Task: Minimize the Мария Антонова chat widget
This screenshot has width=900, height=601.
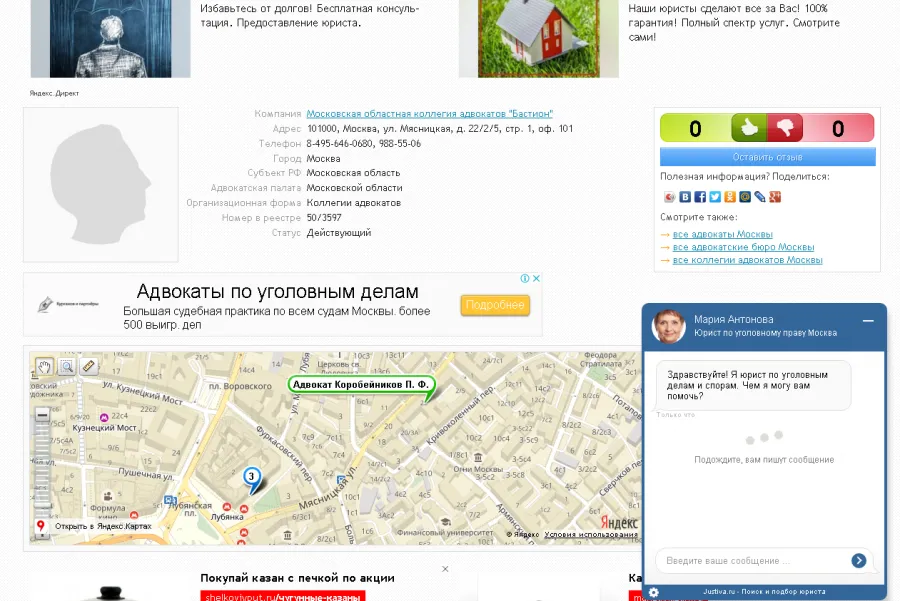Action: click(x=868, y=321)
